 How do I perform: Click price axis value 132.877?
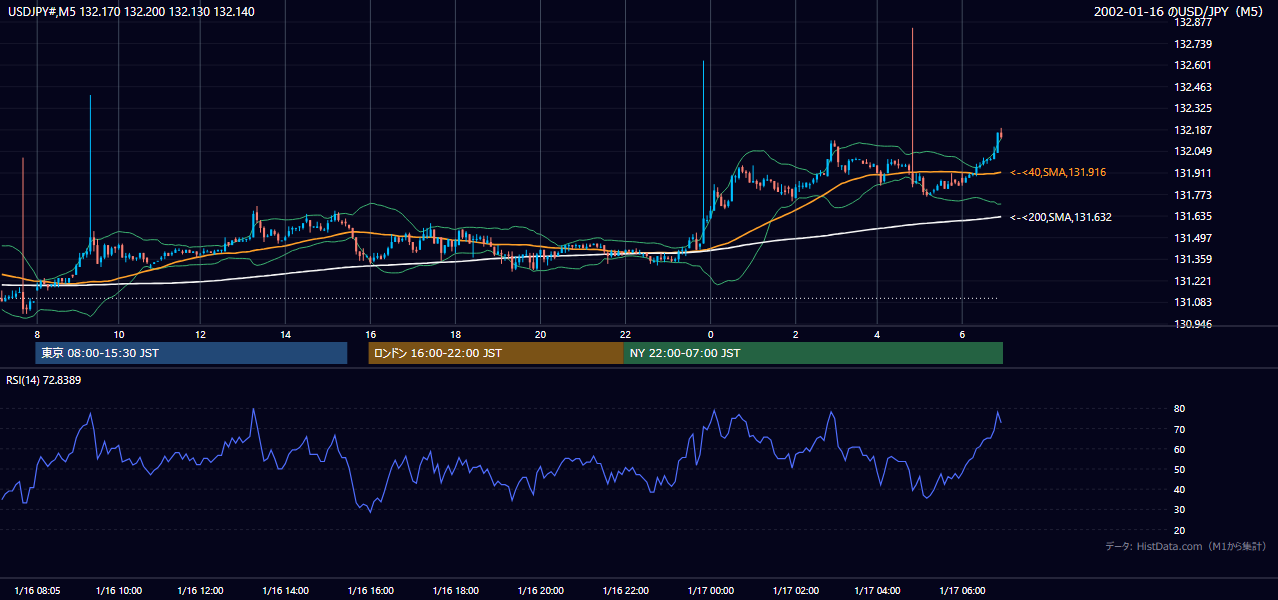tap(1193, 22)
